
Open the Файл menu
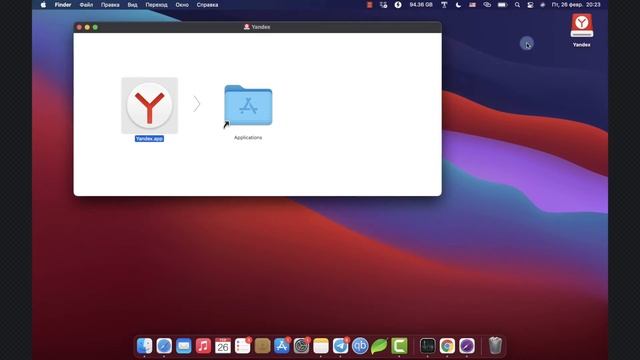click(86, 5)
